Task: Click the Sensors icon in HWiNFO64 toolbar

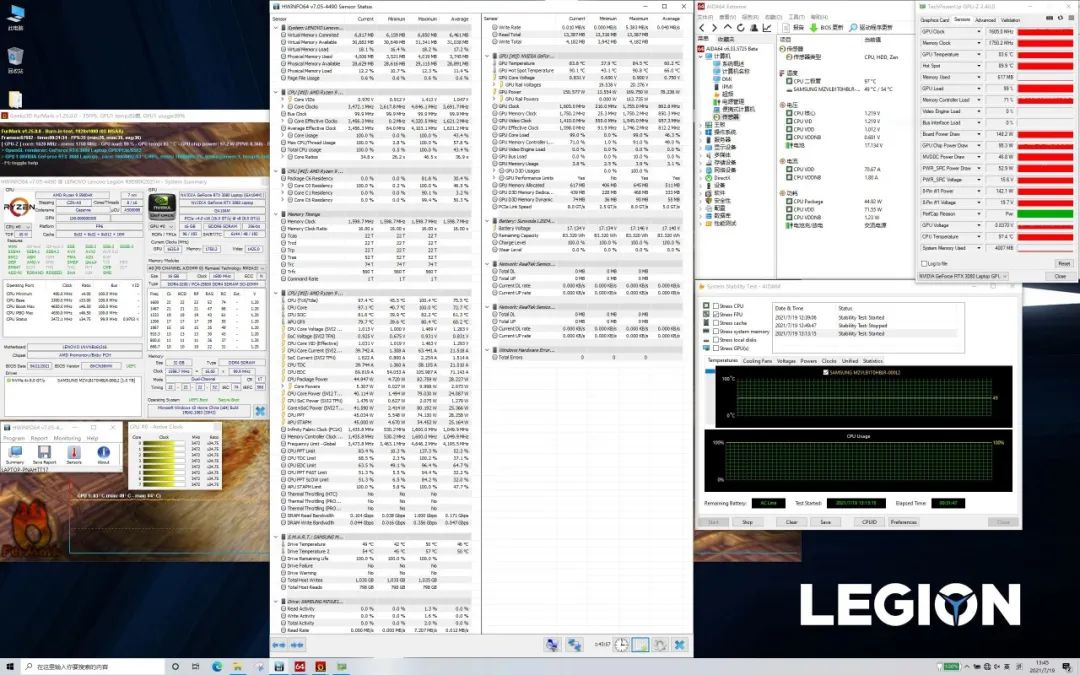Action: (73, 452)
